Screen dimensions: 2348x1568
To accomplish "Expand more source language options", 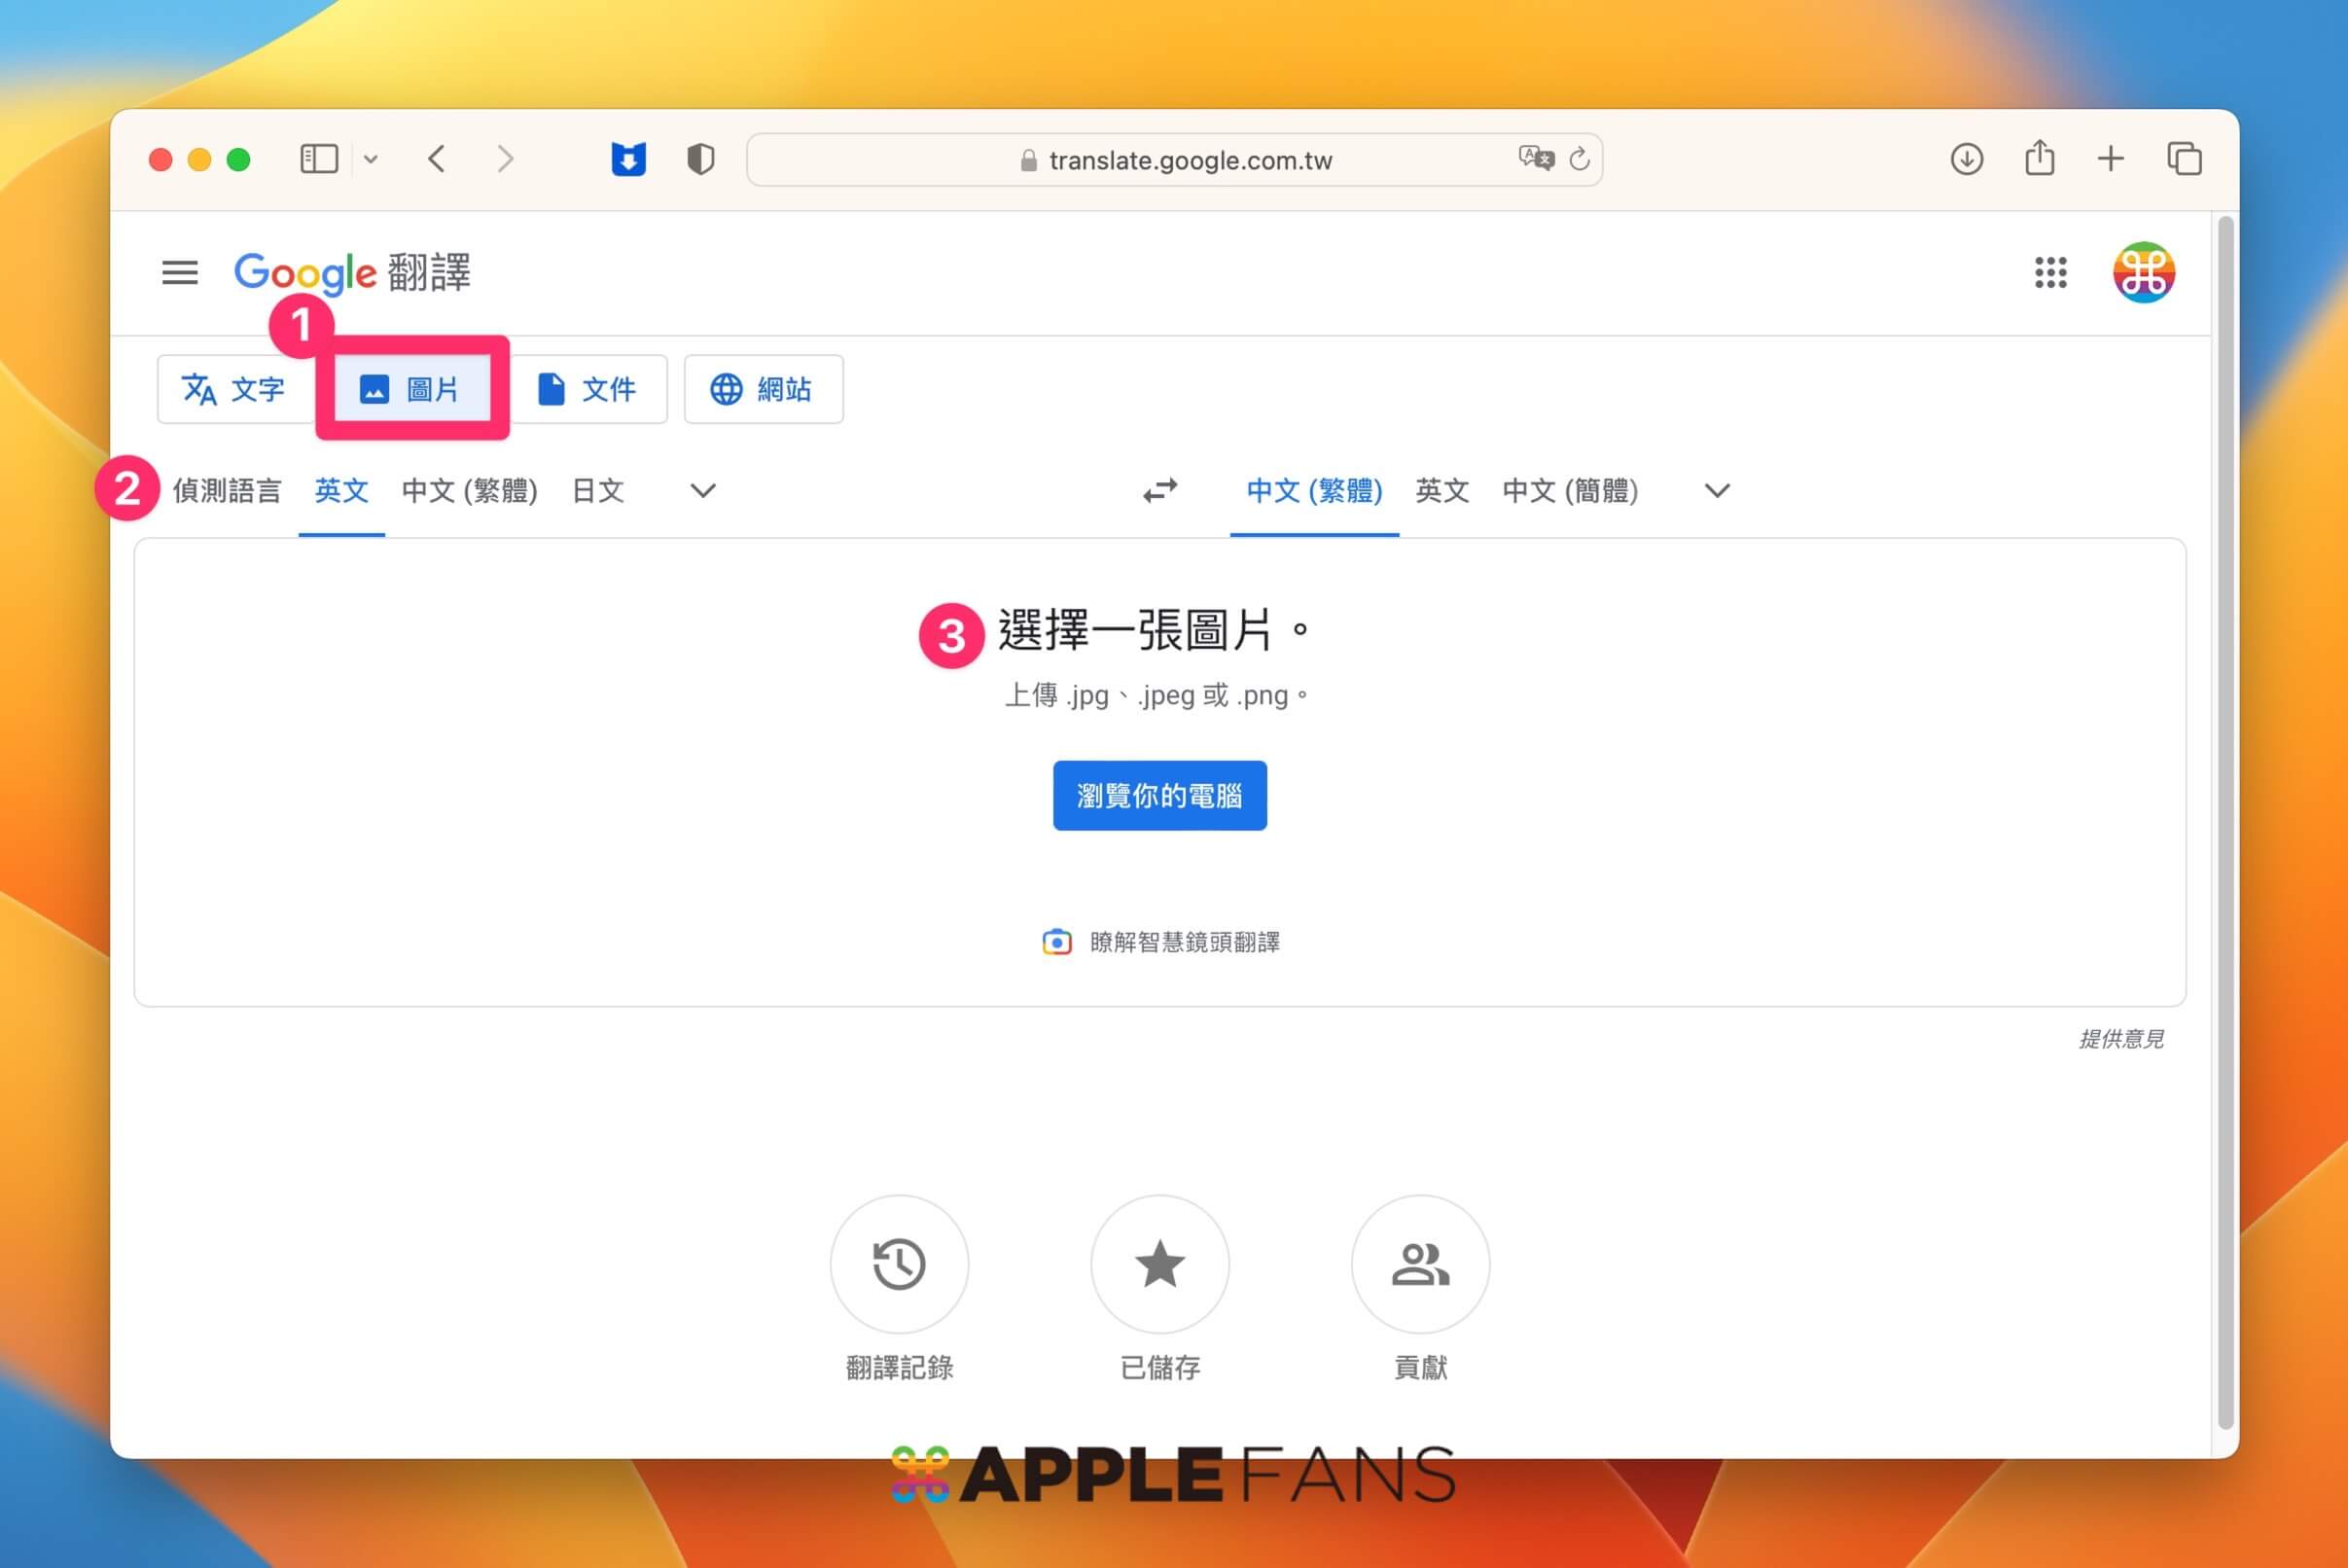I will [701, 491].
